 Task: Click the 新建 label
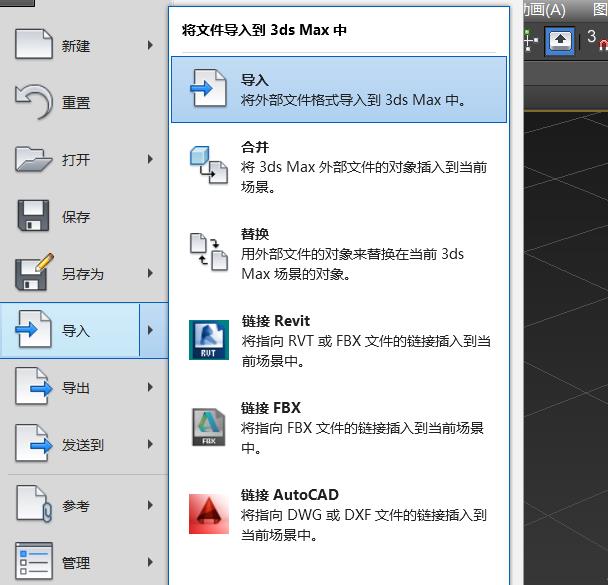pos(76,46)
